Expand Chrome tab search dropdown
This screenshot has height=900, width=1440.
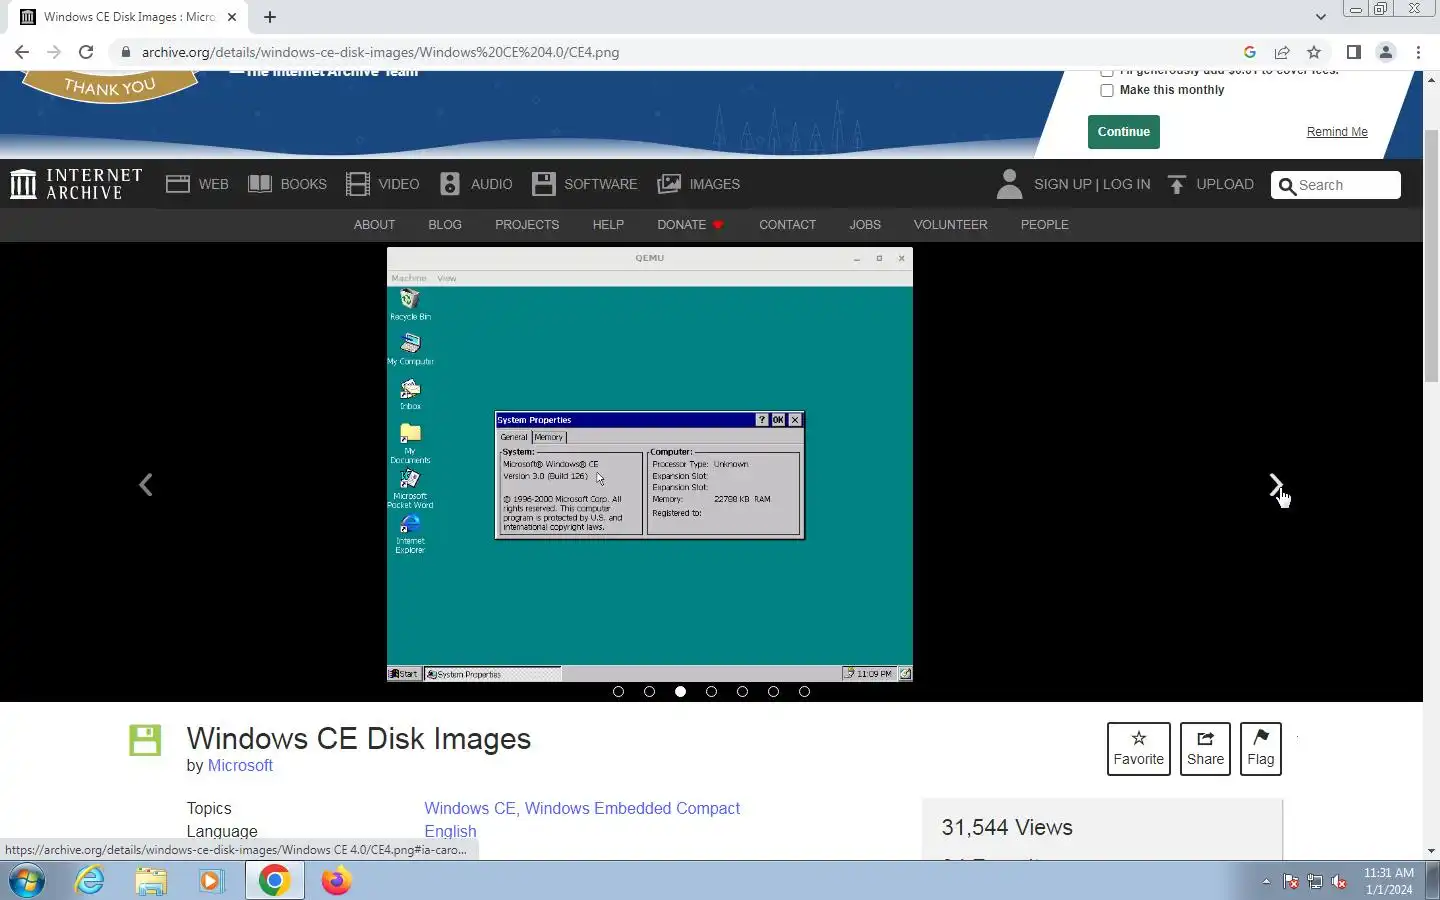tap(1321, 17)
